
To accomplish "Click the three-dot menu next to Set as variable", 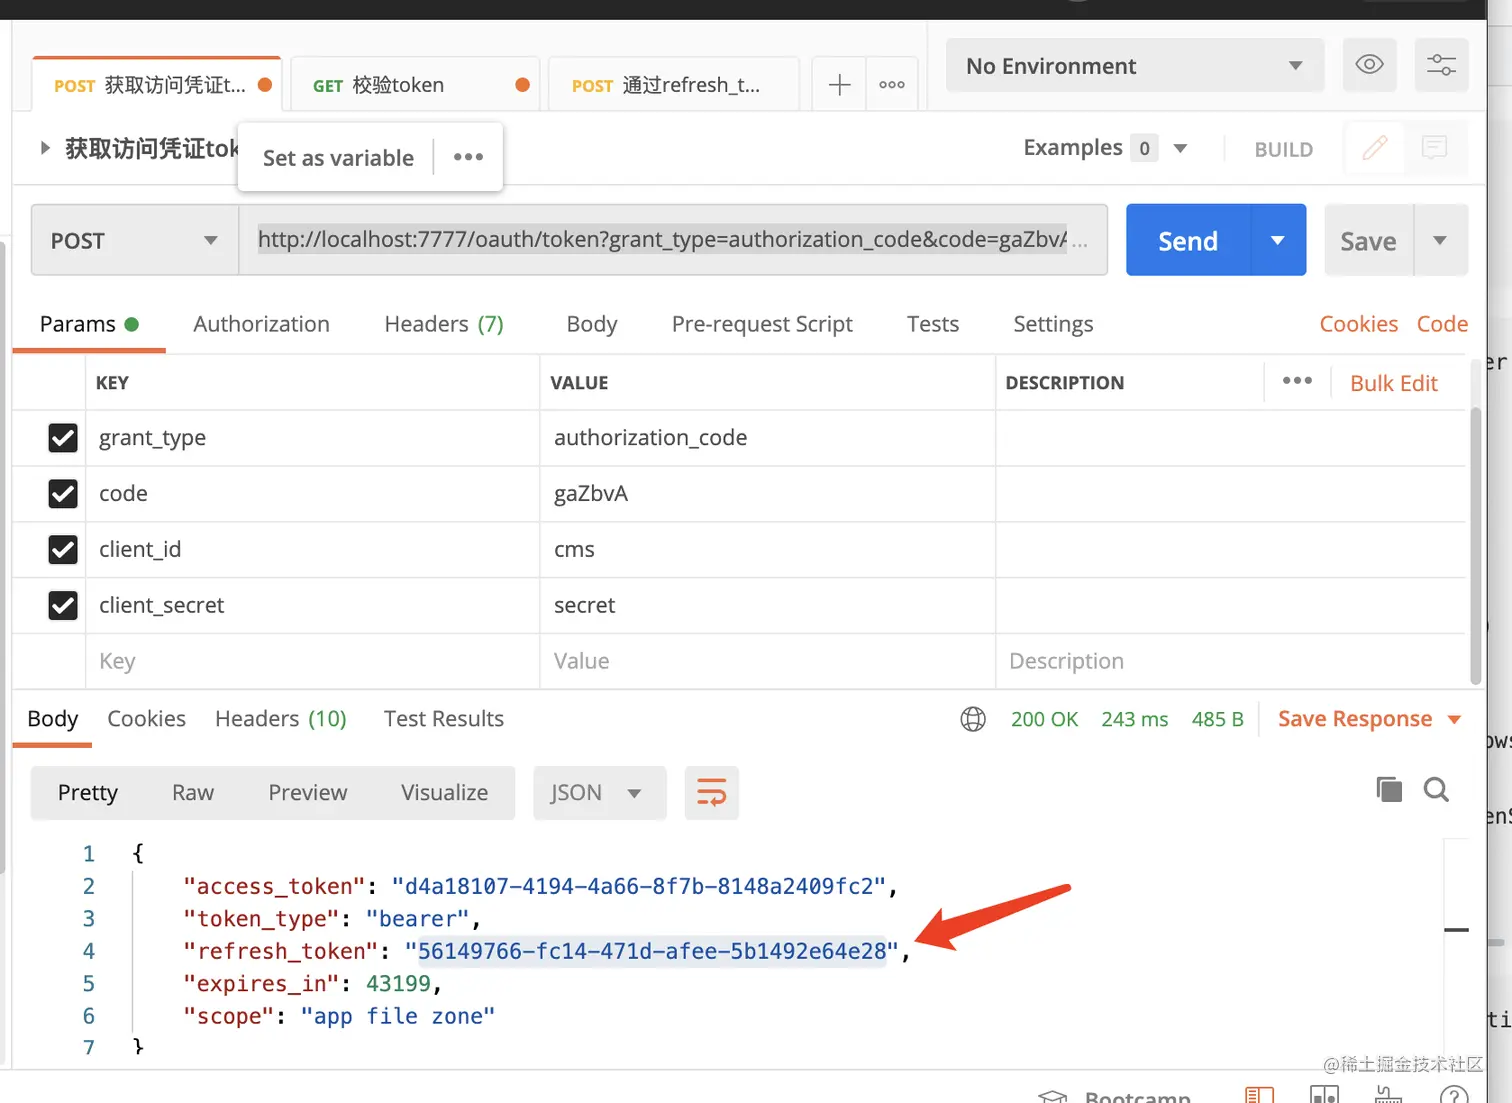I will pyautogui.click(x=468, y=157).
